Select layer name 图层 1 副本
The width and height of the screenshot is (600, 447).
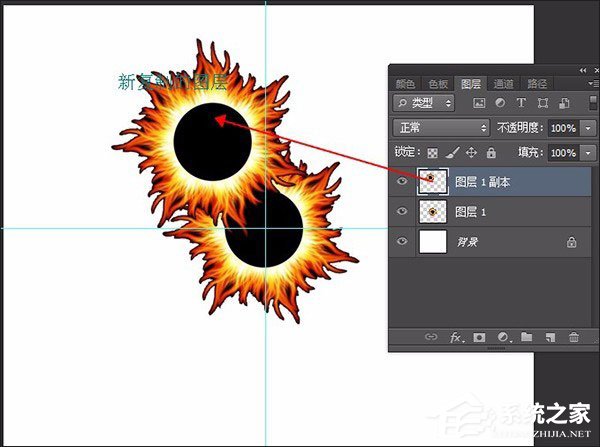tap(483, 182)
